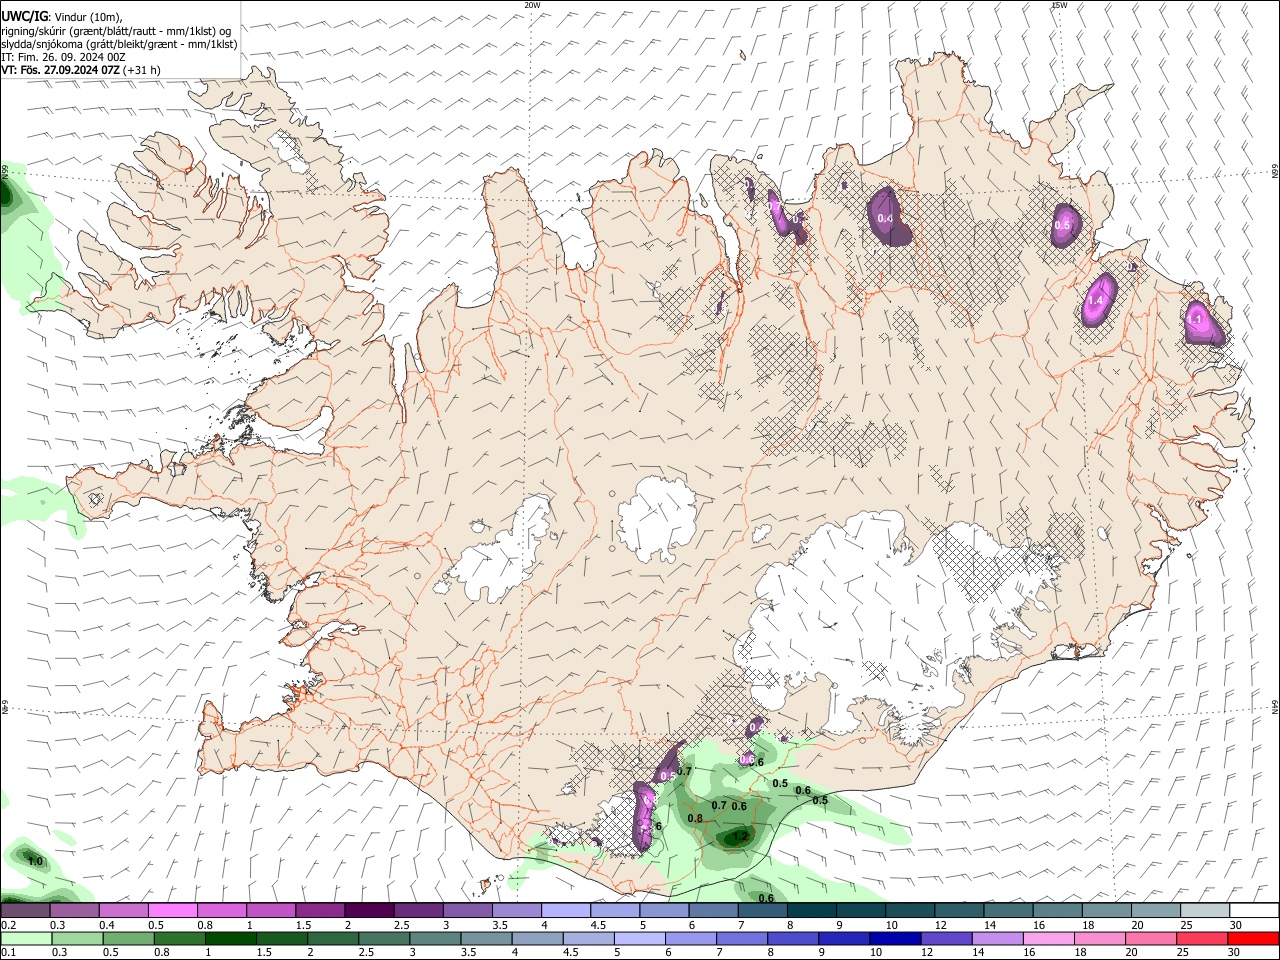Click the 1.0 value in the southwest sea
The width and height of the screenshot is (1280, 960).
click(35, 861)
